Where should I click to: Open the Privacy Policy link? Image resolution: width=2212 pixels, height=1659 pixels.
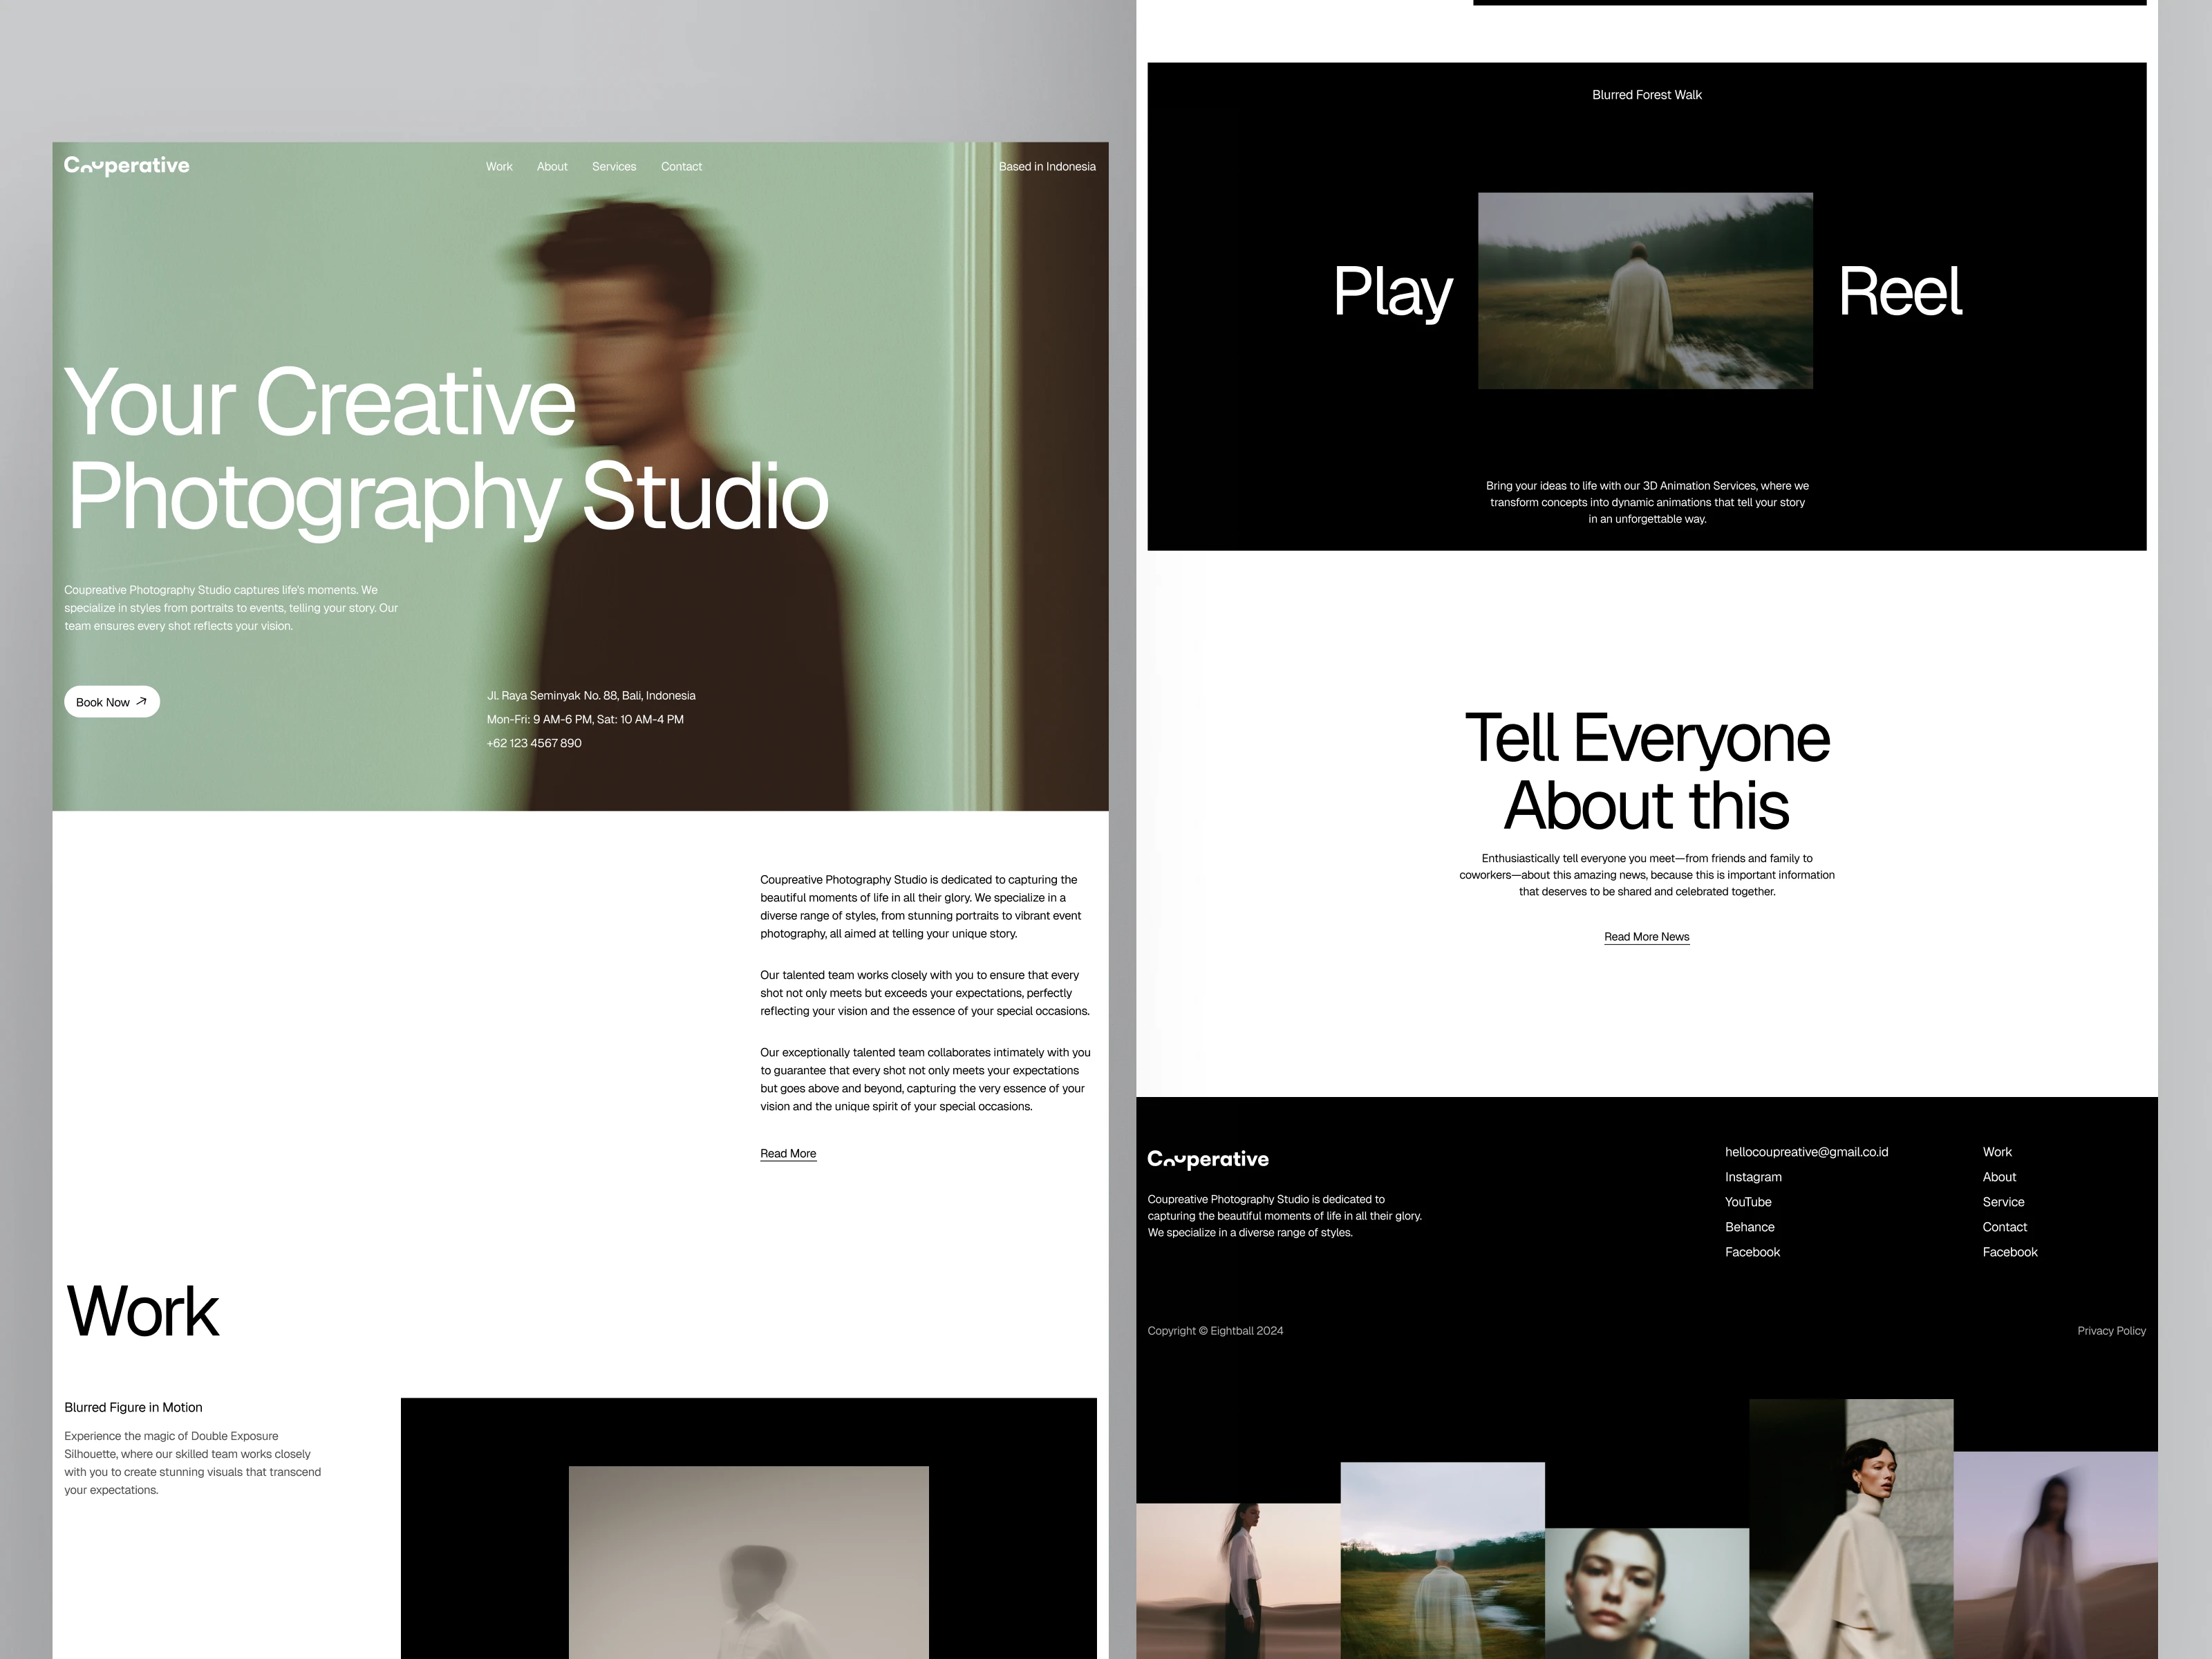[x=2111, y=1331]
